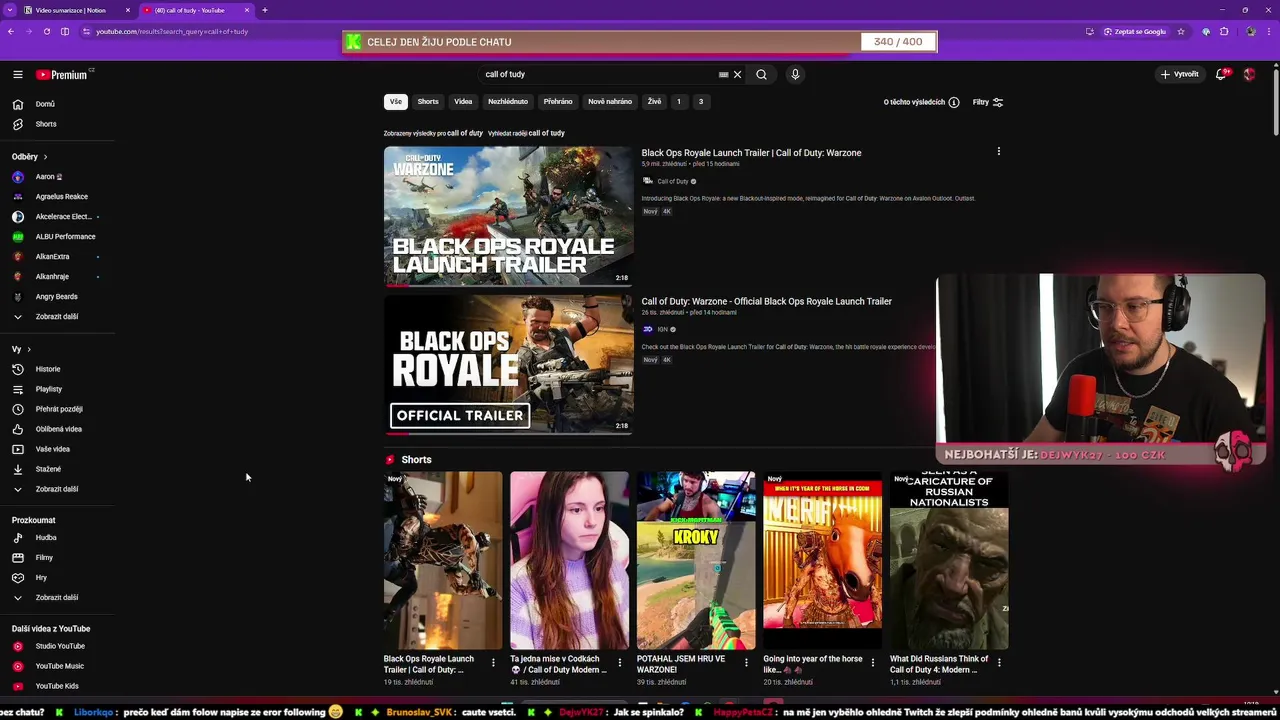The width and height of the screenshot is (1280, 720).
Task: Open Odběry section chevron
Action: coord(45,157)
